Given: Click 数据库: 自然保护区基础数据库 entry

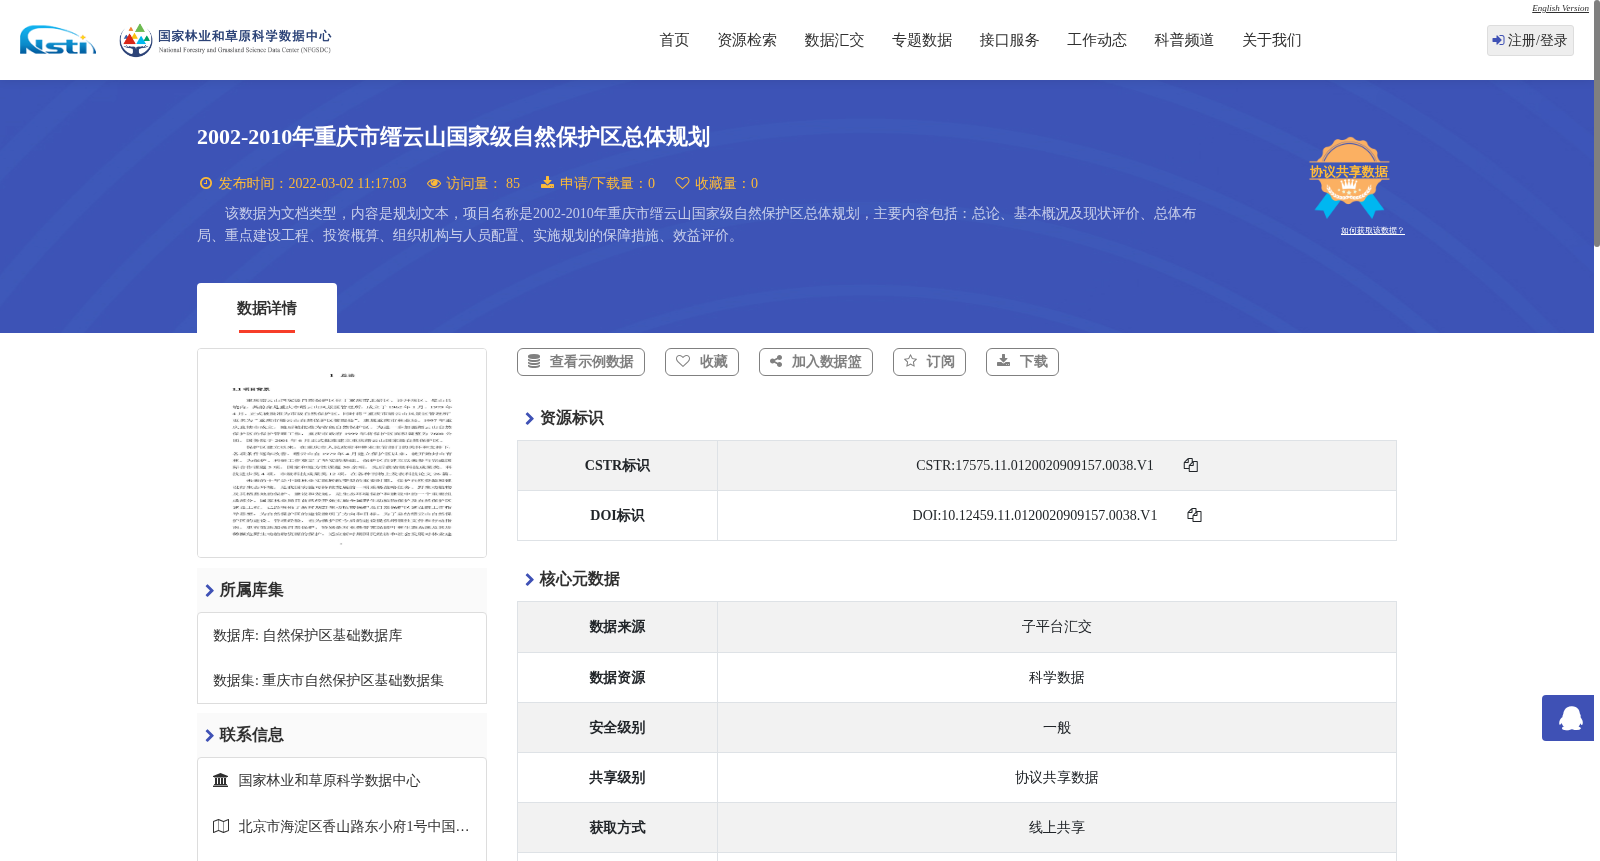Looking at the screenshot, I should pos(308,636).
